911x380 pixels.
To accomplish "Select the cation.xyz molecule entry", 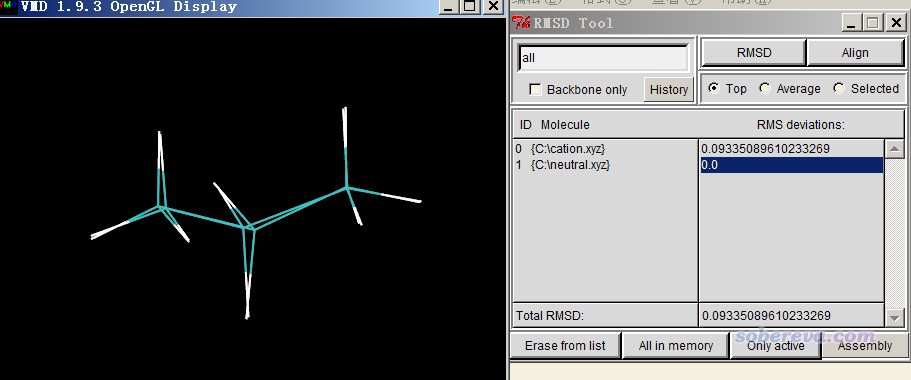I will [x=562, y=149].
